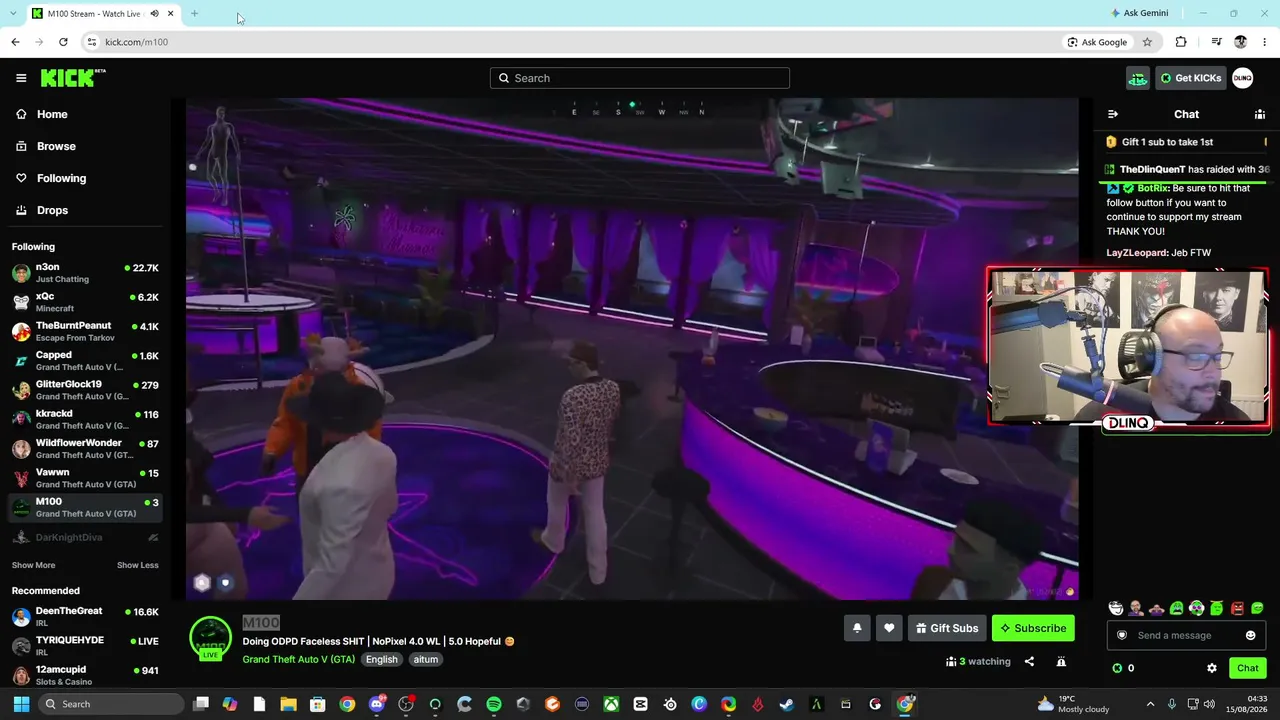Insert the trollface emote
This screenshot has width=1280, height=720.
tap(1116, 608)
